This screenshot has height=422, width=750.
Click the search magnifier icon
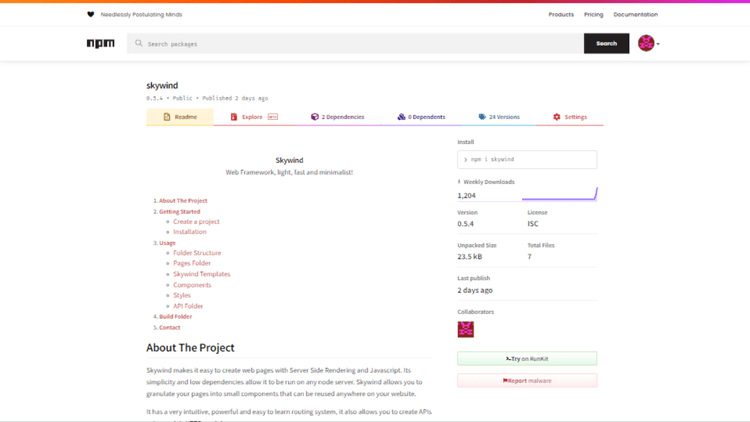[139, 44]
